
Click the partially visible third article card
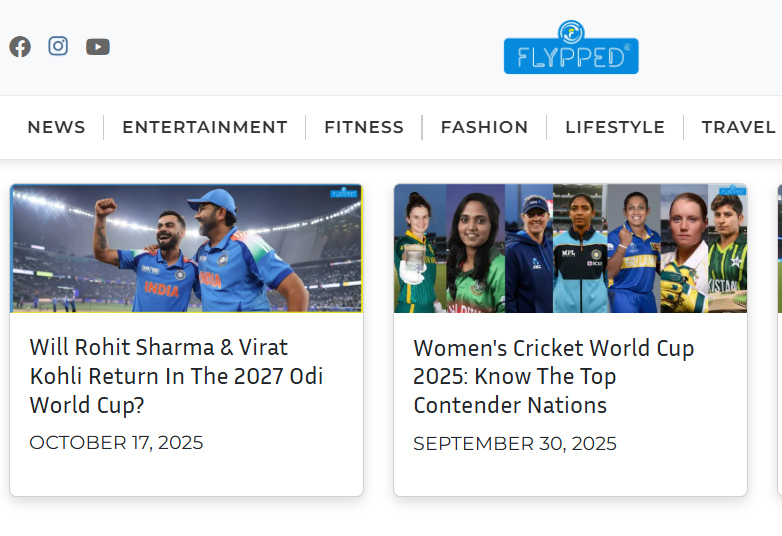click(x=779, y=340)
